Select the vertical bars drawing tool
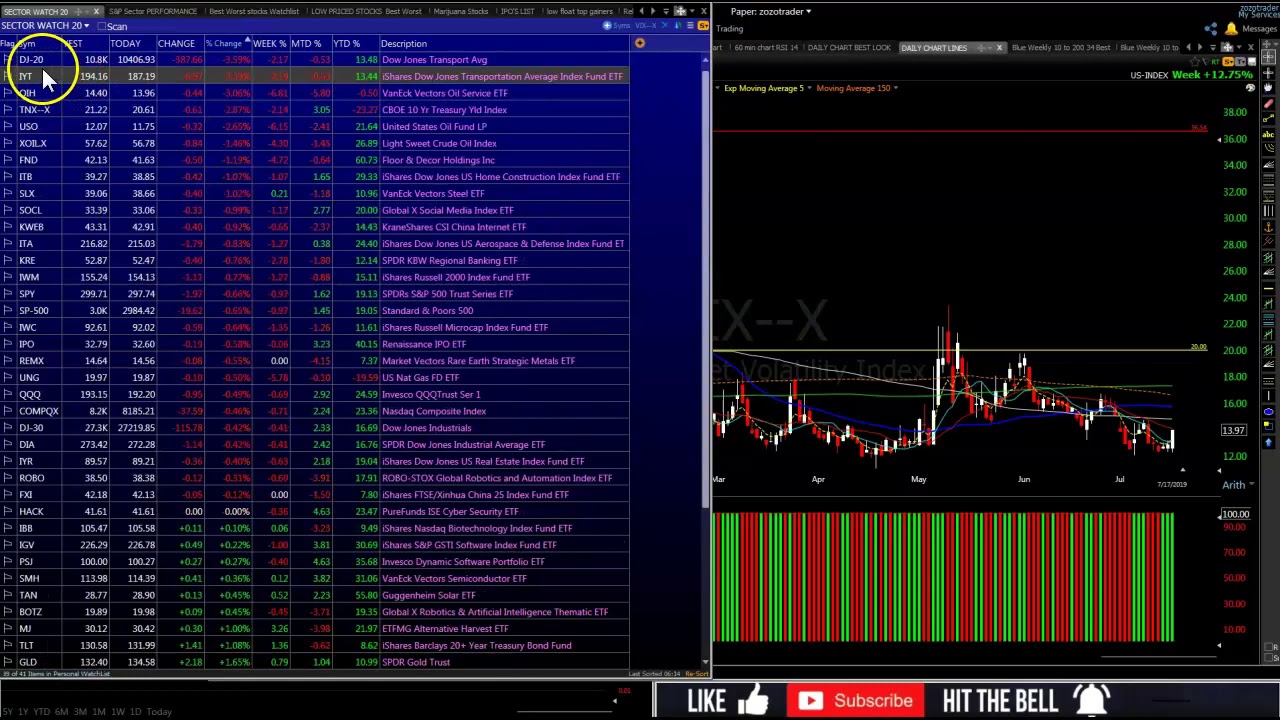 click(1268, 211)
